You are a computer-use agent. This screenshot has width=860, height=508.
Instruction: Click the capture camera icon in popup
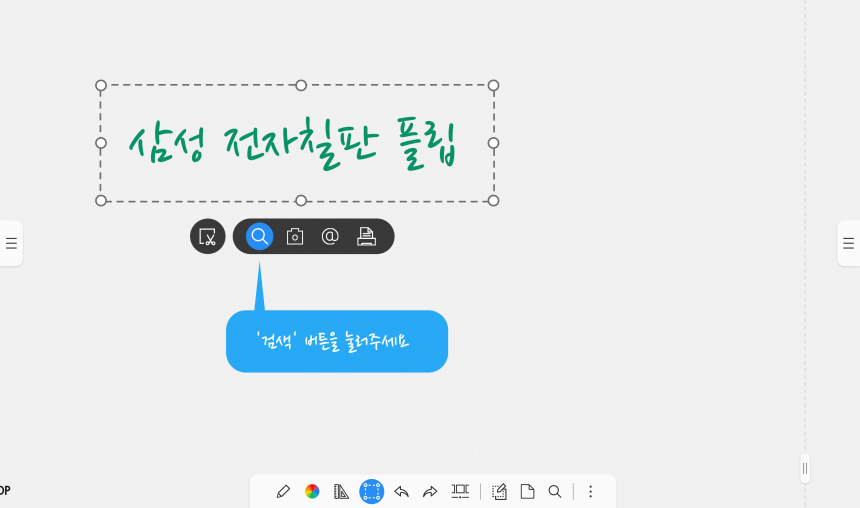click(x=295, y=236)
